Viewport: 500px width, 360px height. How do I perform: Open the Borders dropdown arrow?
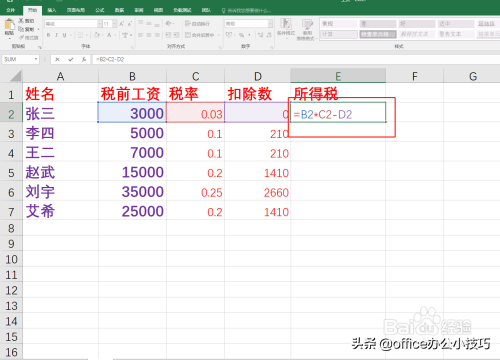tap(87, 35)
